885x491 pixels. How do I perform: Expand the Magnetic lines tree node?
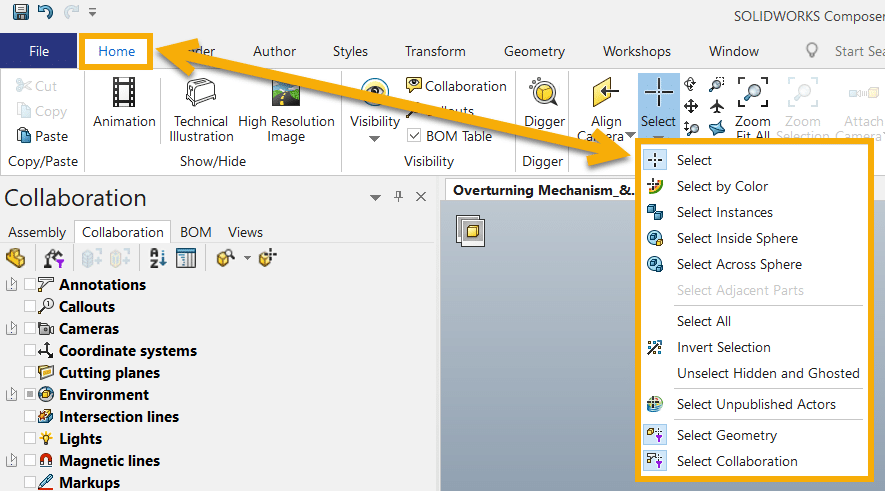coord(11,461)
